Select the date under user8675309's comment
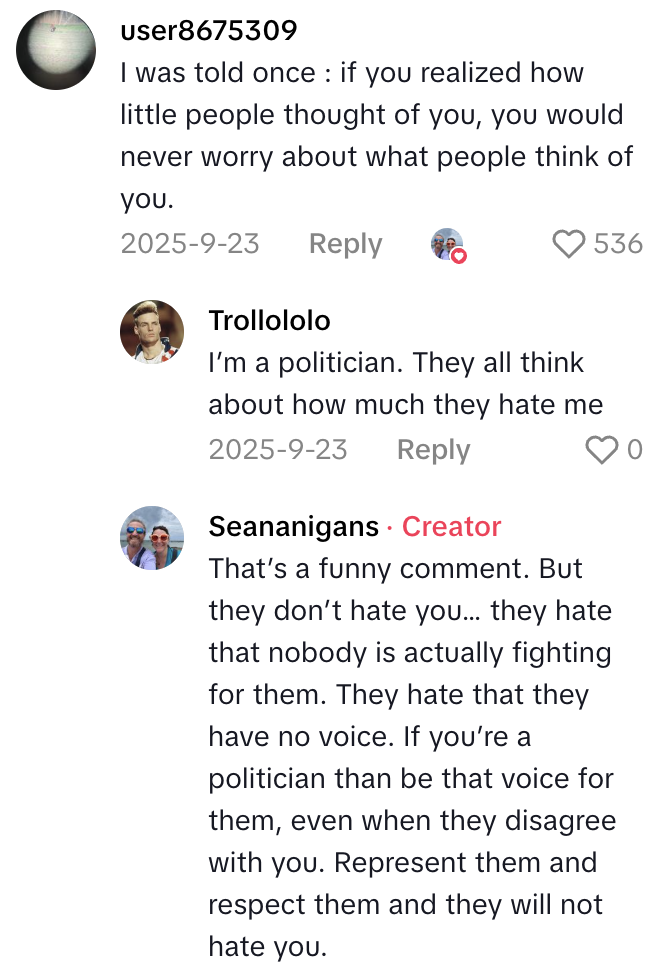 coord(189,244)
